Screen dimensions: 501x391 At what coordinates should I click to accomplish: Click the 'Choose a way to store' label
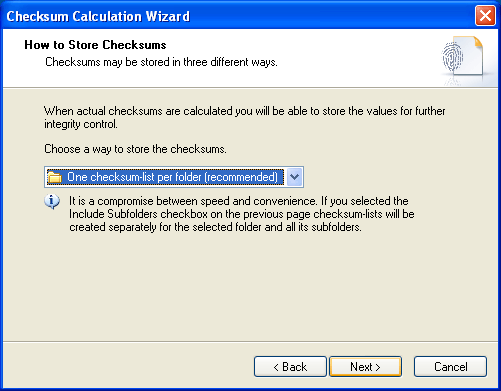135,149
